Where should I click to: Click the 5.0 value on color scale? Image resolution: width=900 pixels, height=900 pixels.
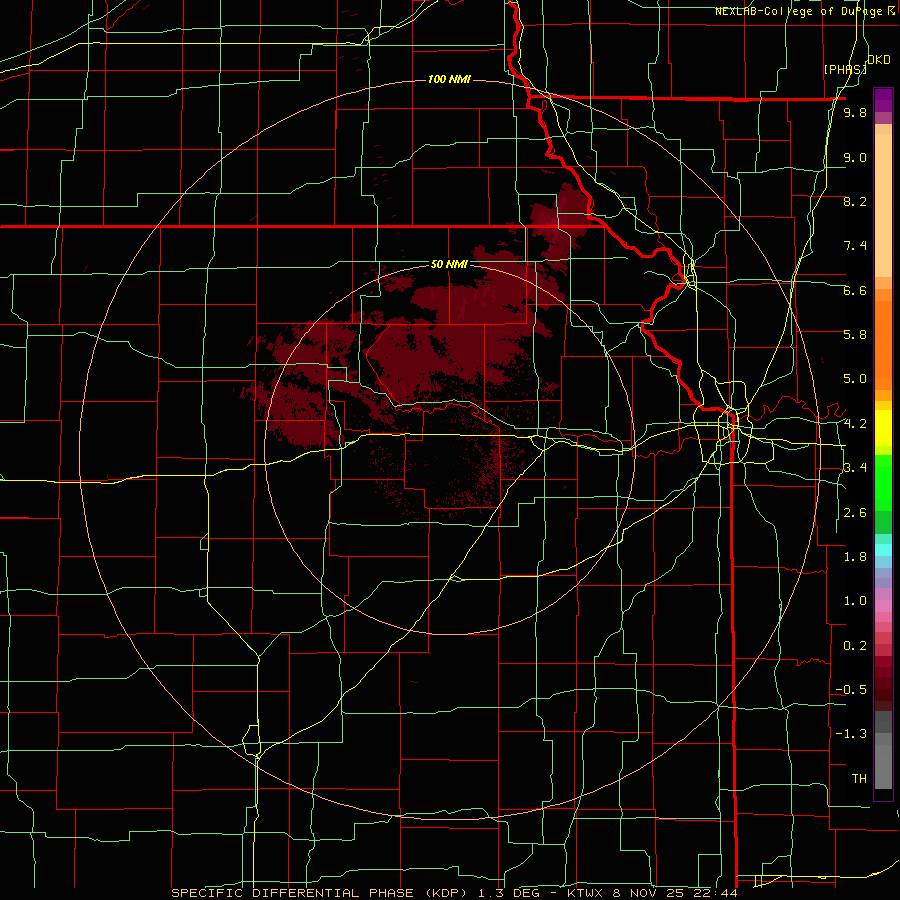pos(855,379)
